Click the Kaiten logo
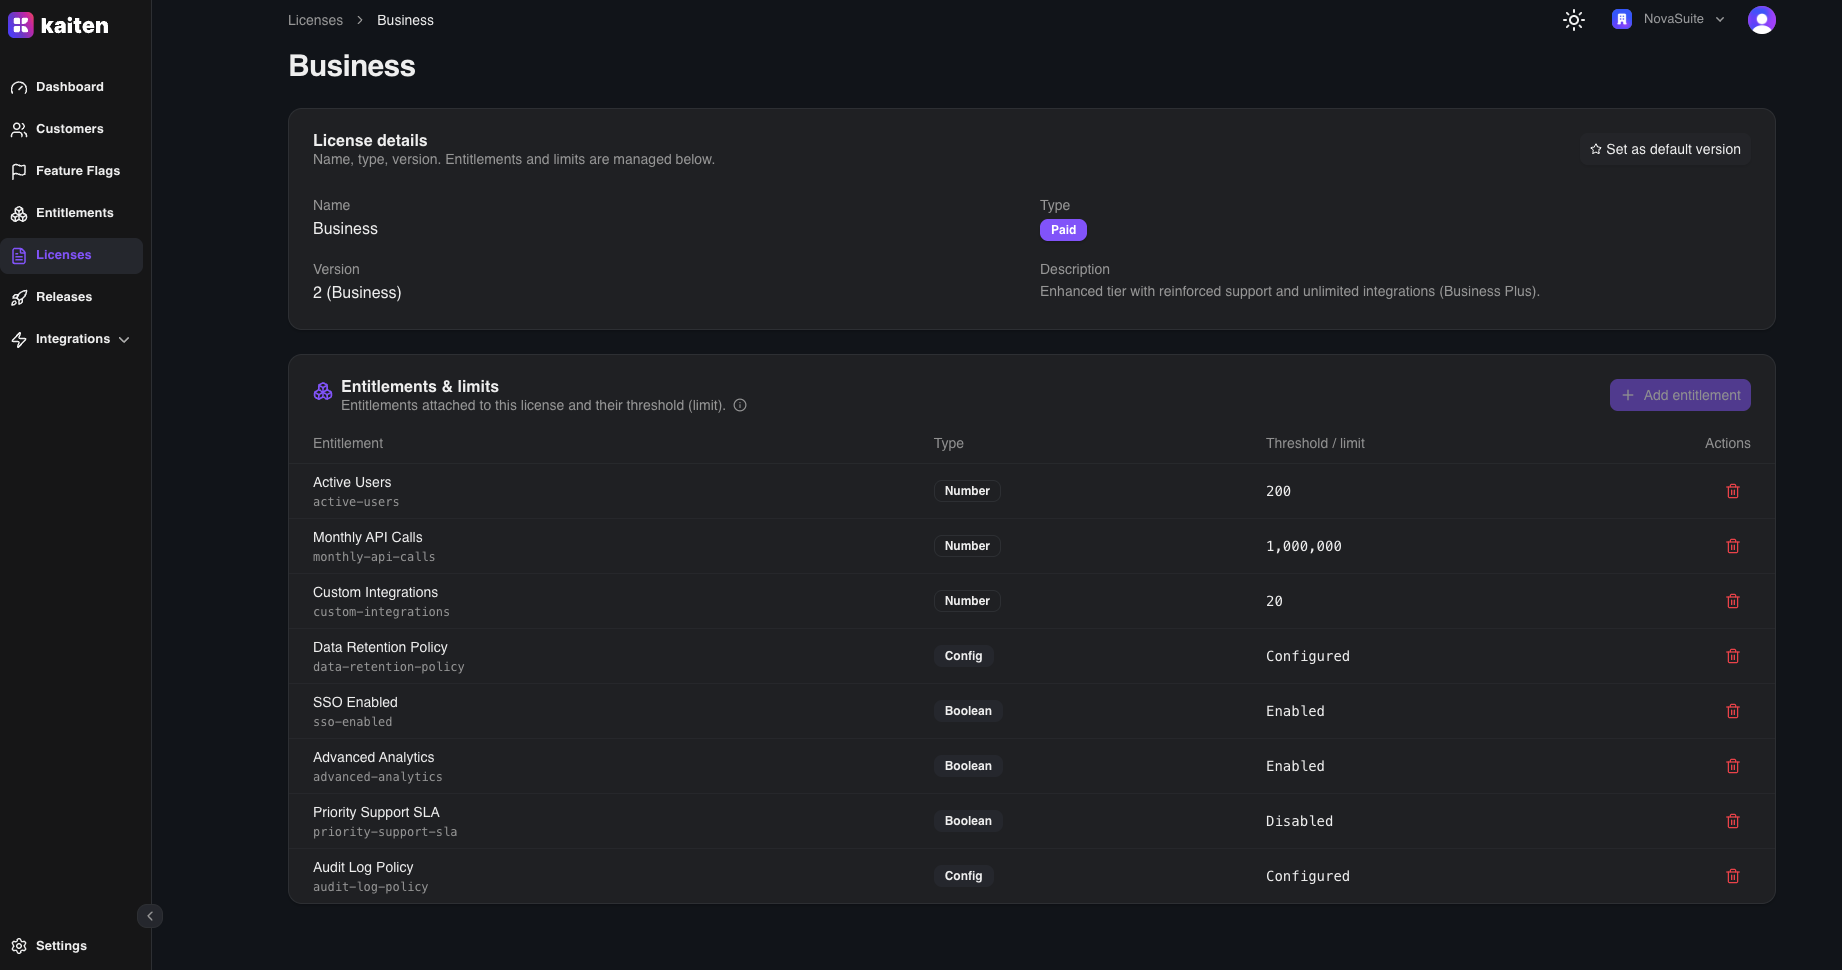The height and width of the screenshot is (970, 1842). (59, 26)
